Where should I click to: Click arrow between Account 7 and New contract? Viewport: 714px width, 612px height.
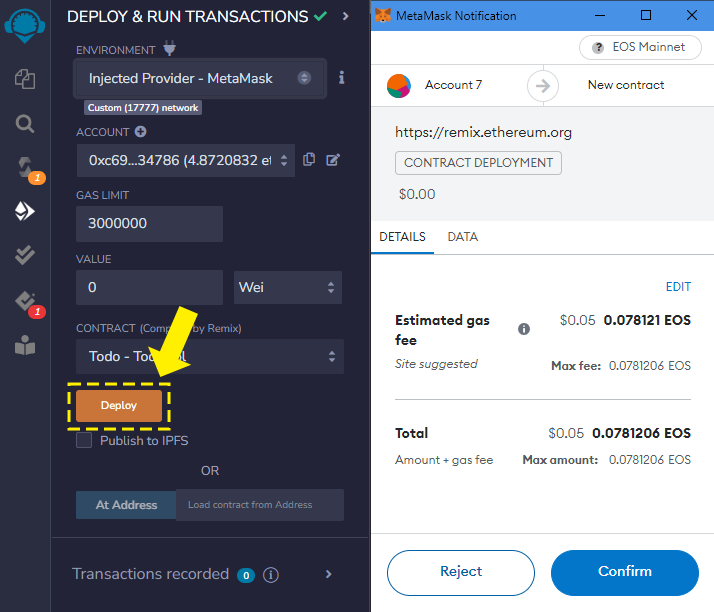point(542,86)
